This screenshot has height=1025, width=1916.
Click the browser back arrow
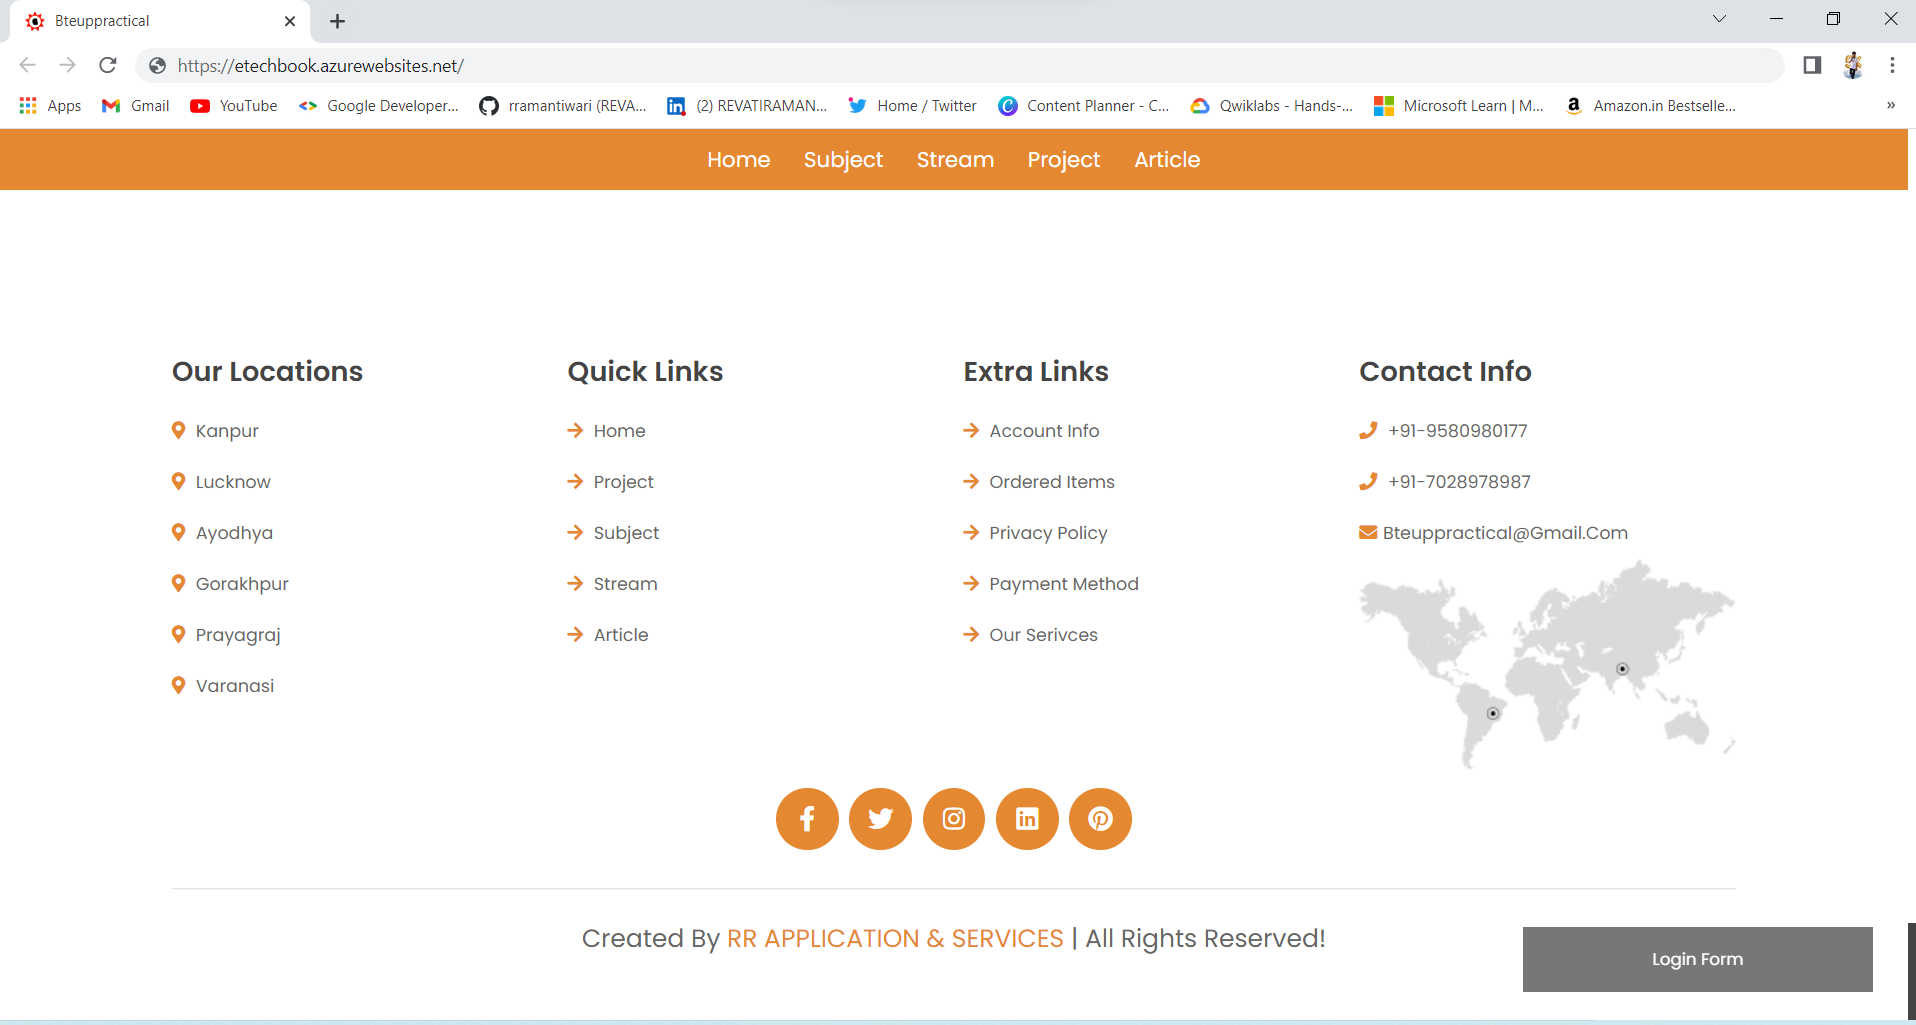click(27, 65)
